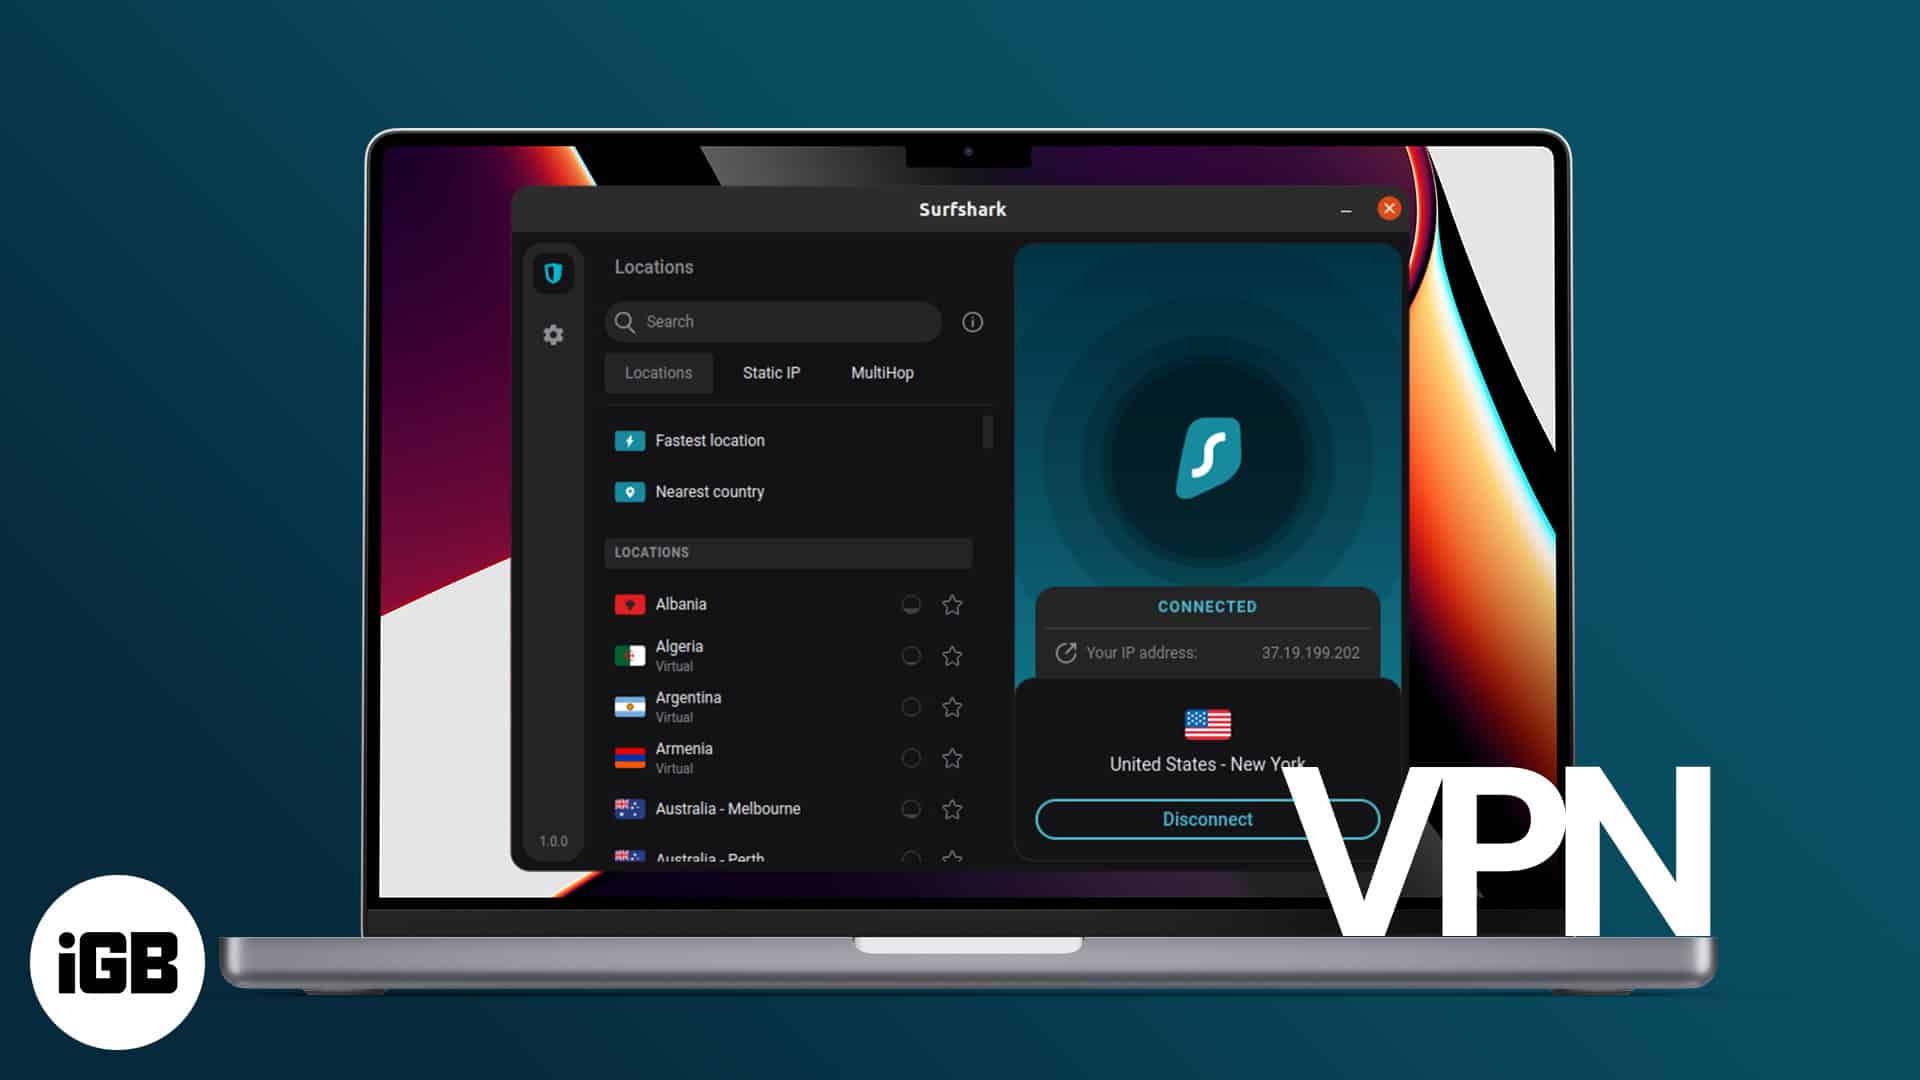Screen dimensions: 1920x1080
Task: Click the Albania flag icon
Action: coord(630,604)
